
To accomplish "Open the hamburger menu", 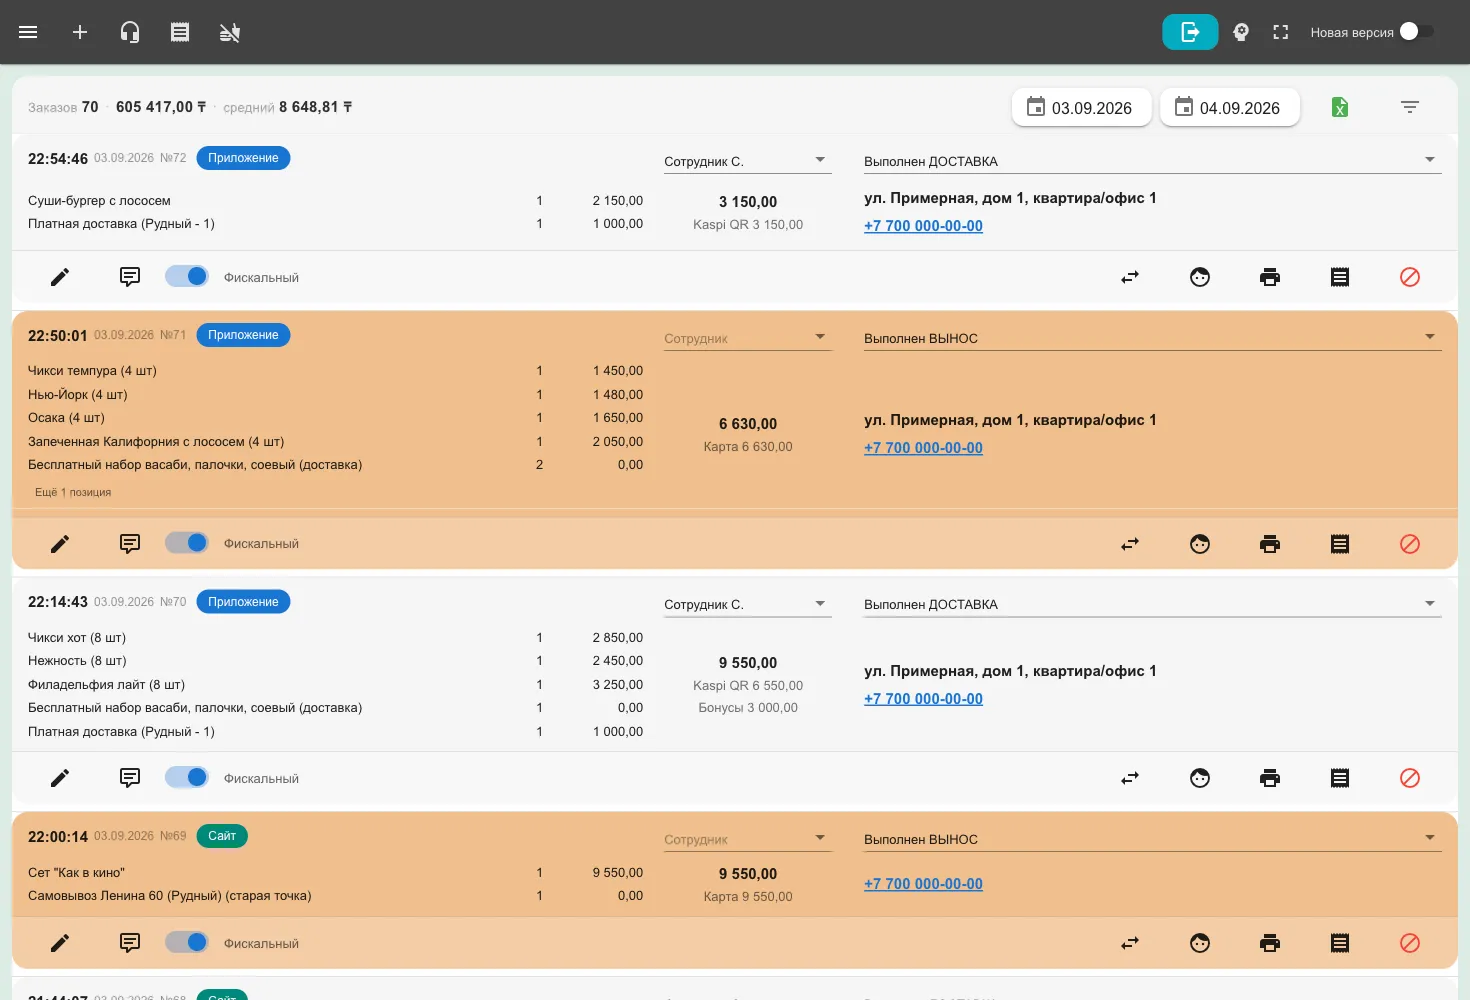I will coord(28,32).
